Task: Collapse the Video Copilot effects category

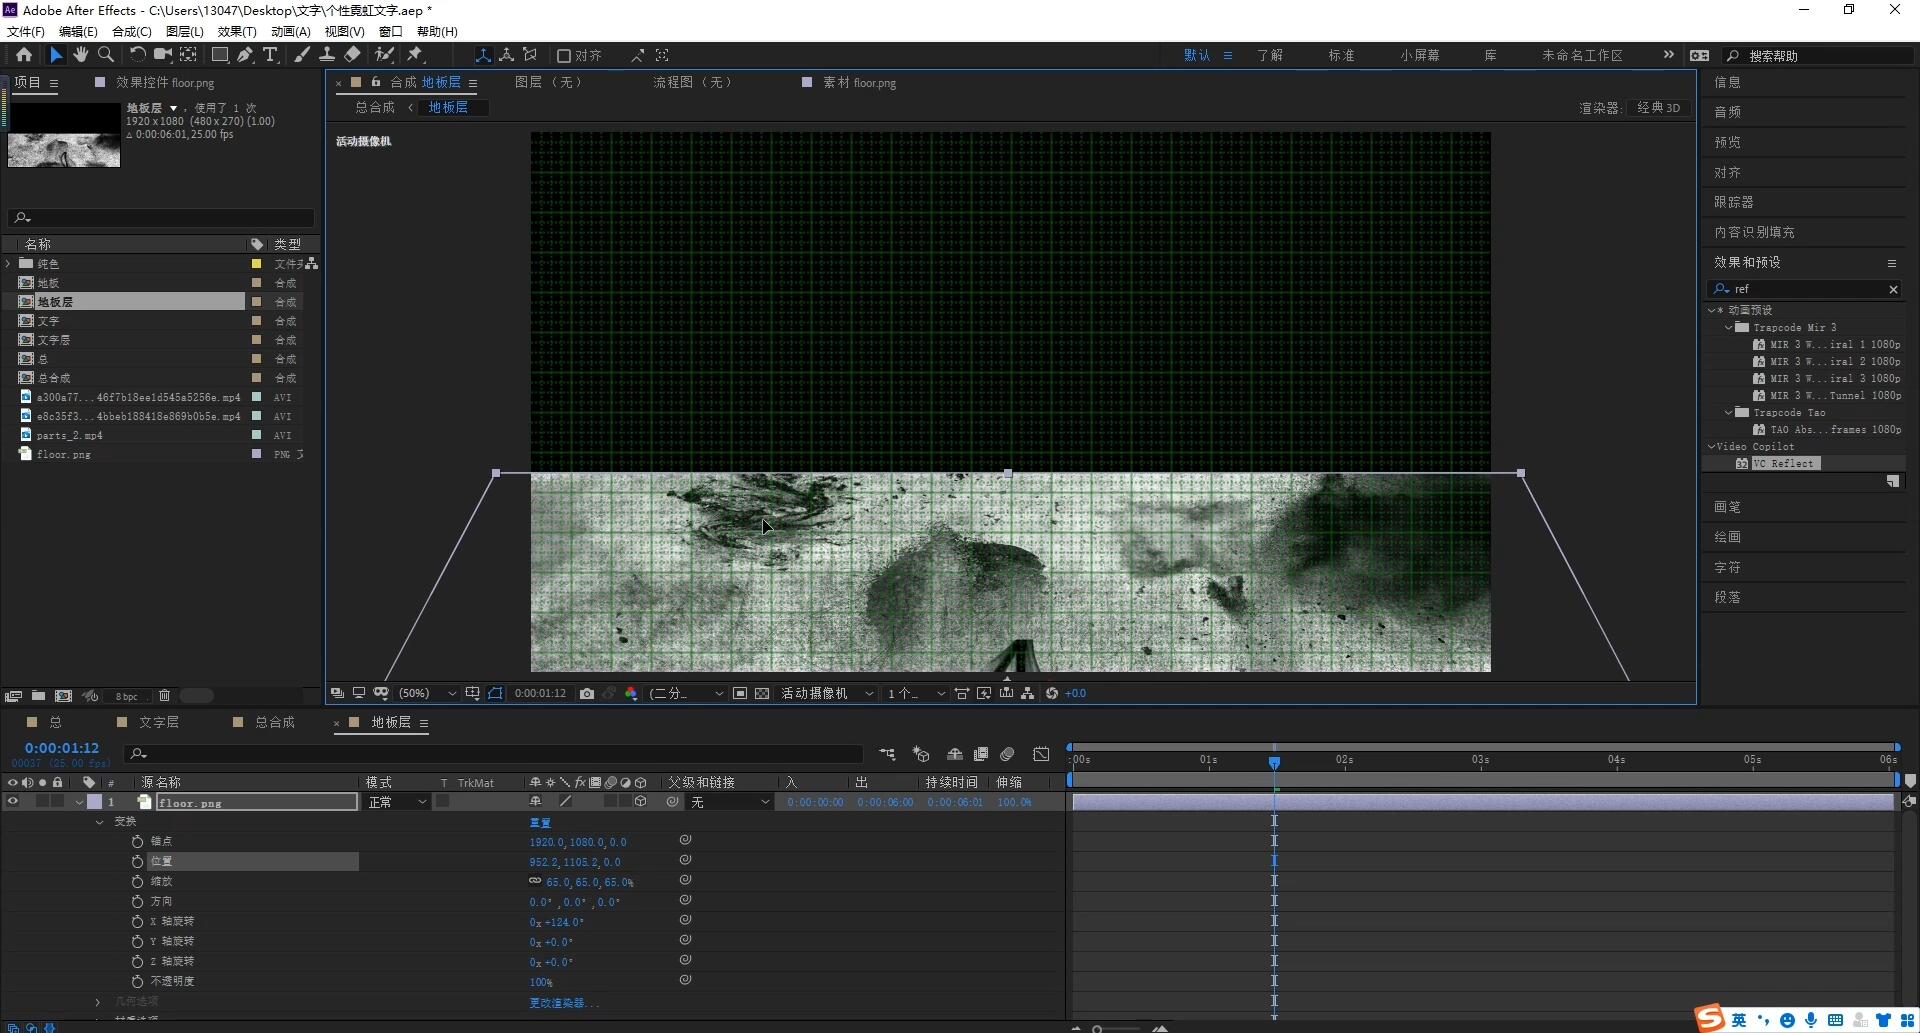Action: pos(1711,446)
